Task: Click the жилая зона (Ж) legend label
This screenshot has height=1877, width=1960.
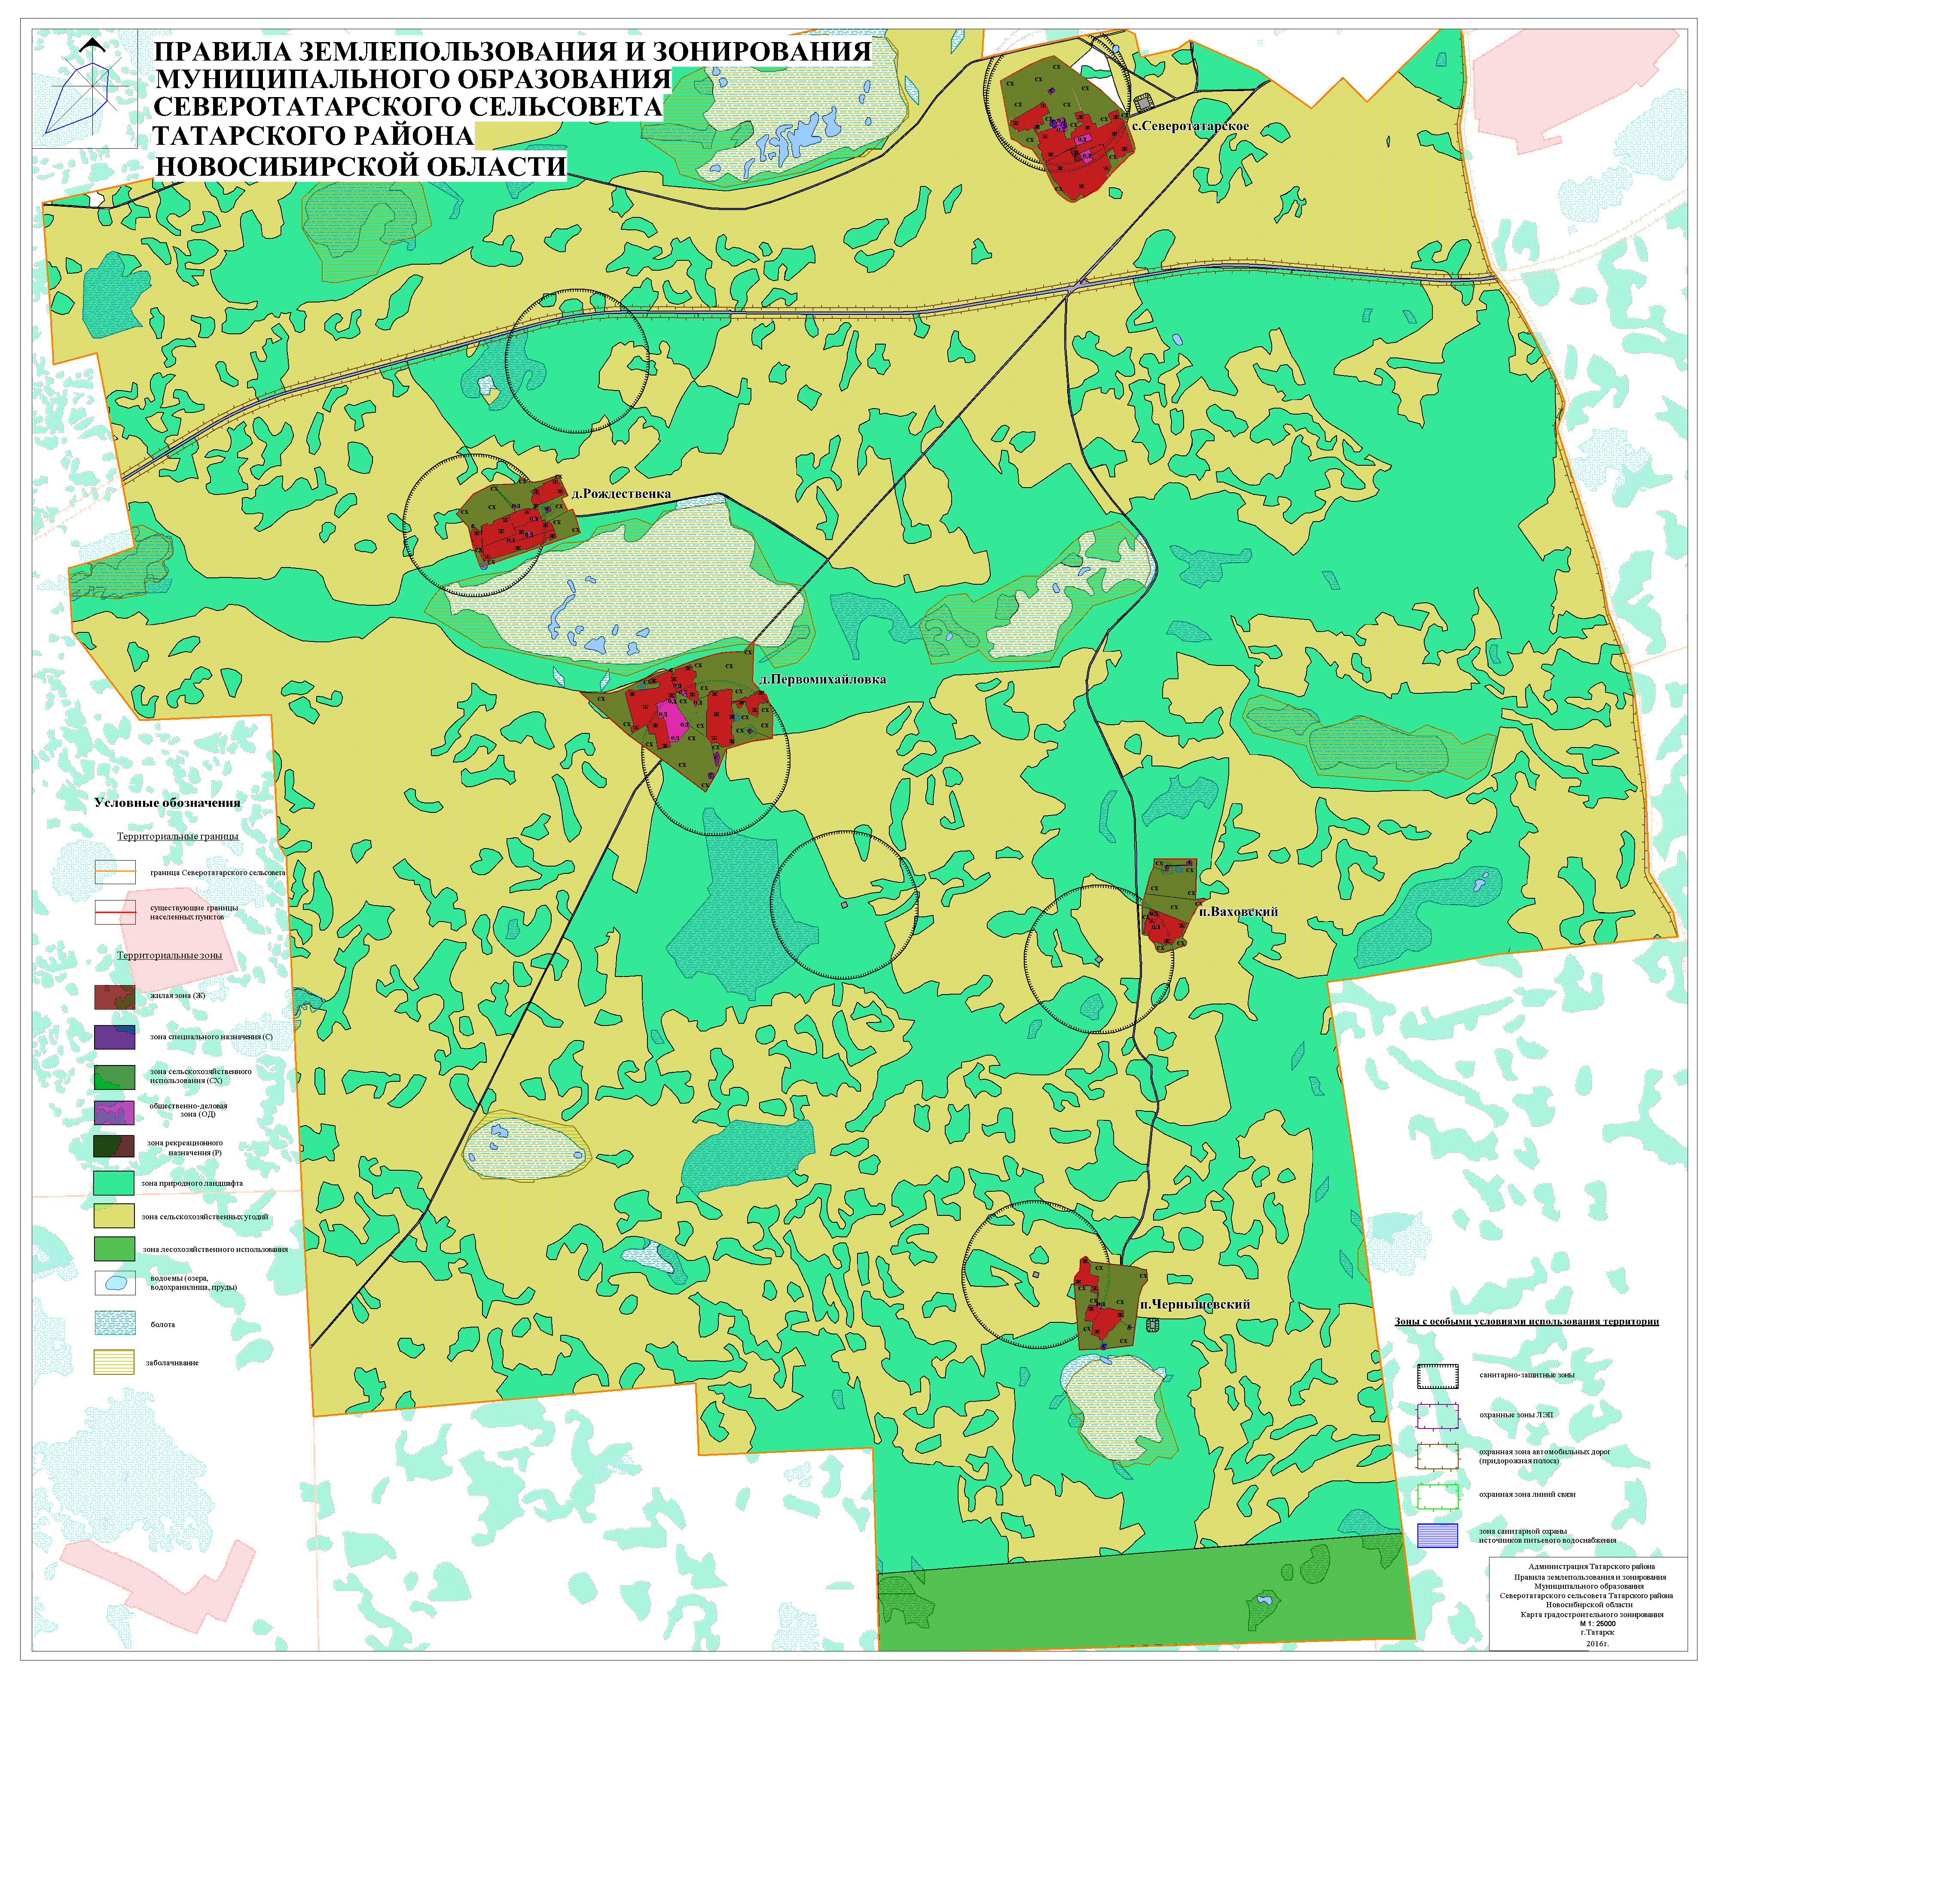Action: (177, 996)
